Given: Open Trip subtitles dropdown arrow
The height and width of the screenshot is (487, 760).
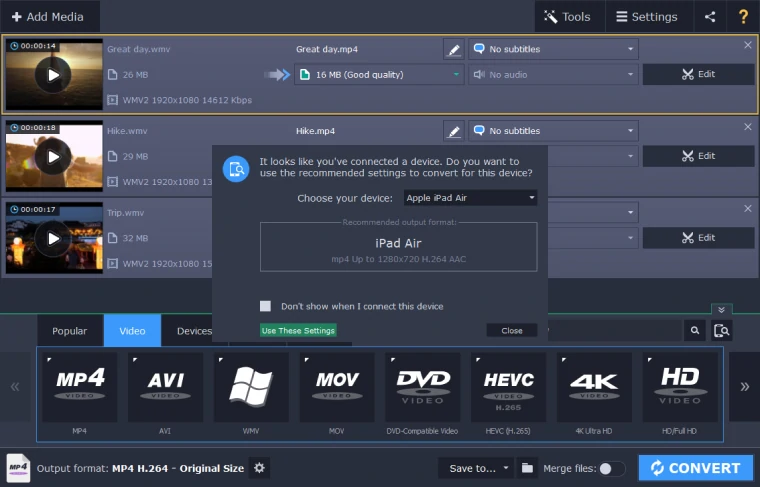Looking at the screenshot, I should pos(630,212).
